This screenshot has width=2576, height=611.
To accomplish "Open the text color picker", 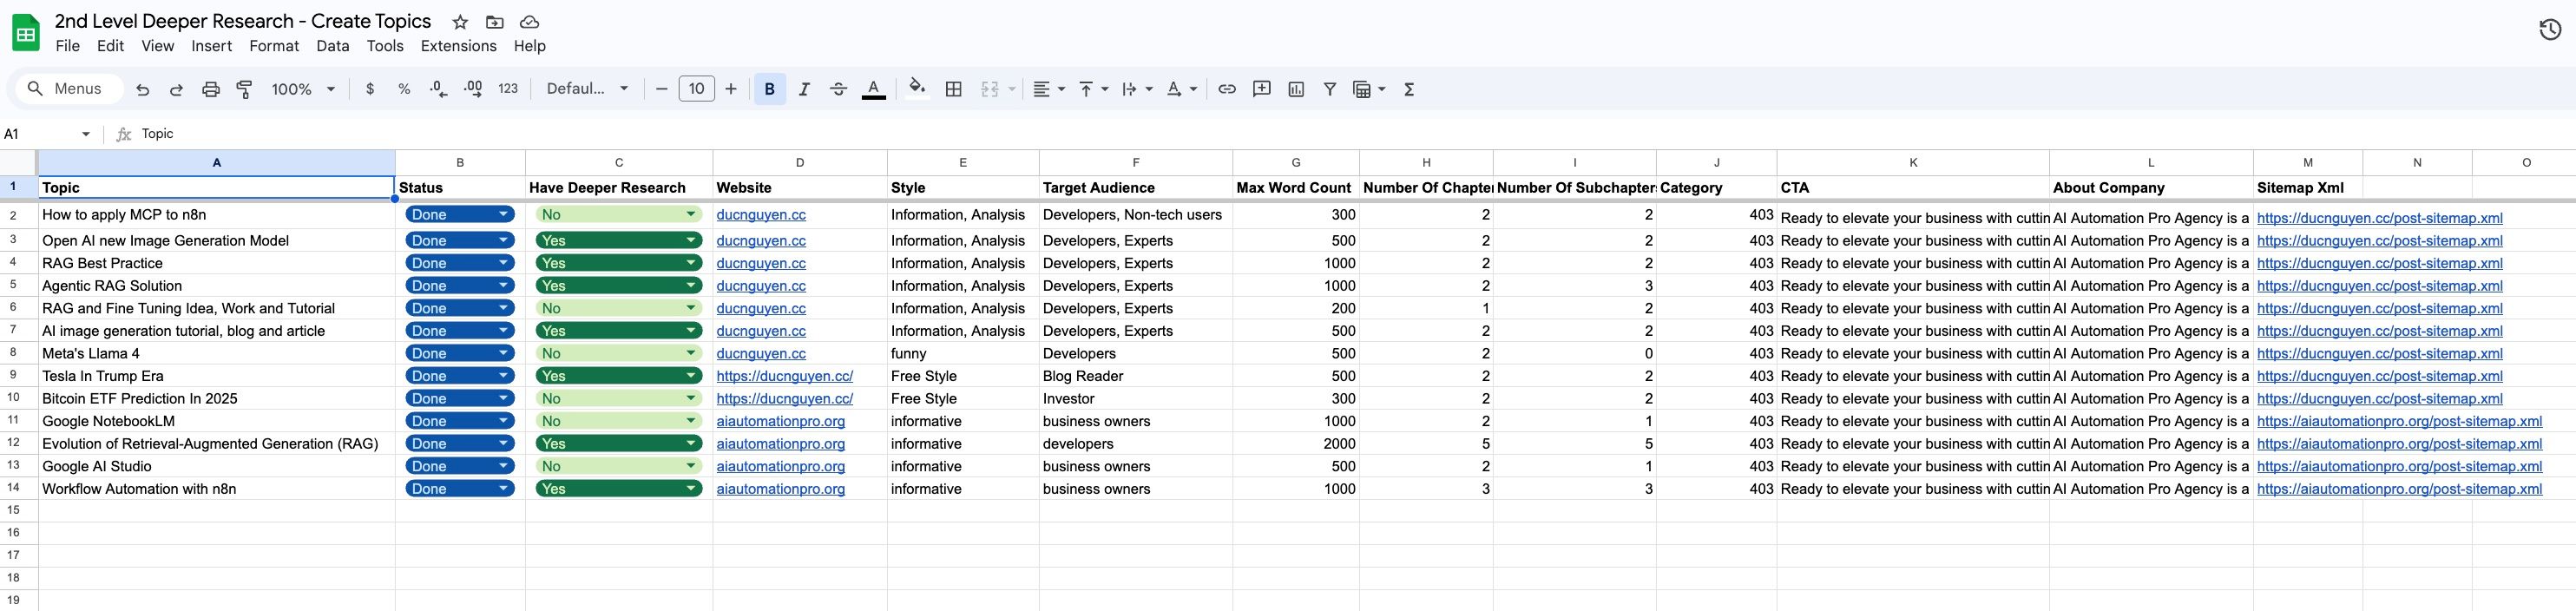I will pos(873,89).
